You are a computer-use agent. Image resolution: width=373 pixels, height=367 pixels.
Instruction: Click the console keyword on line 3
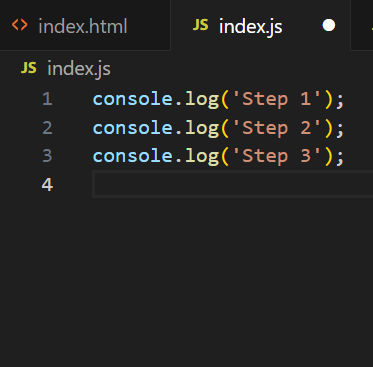click(133, 156)
